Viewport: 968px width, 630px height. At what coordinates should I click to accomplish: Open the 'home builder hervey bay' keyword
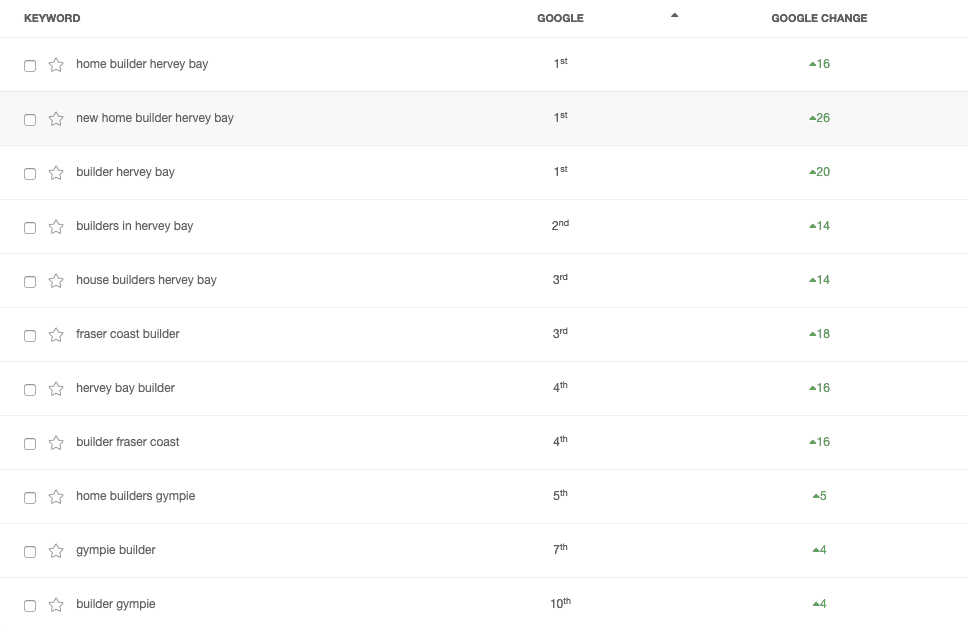point(142,64)
